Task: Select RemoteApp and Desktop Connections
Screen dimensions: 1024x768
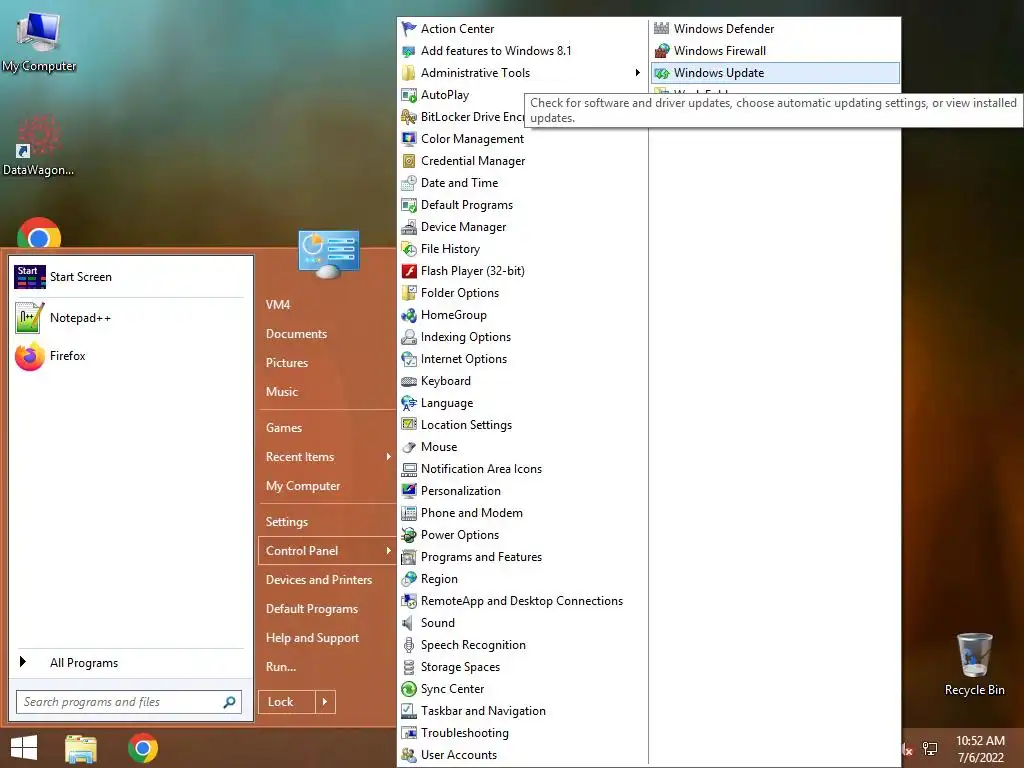Action: click(x=522, y=601)
